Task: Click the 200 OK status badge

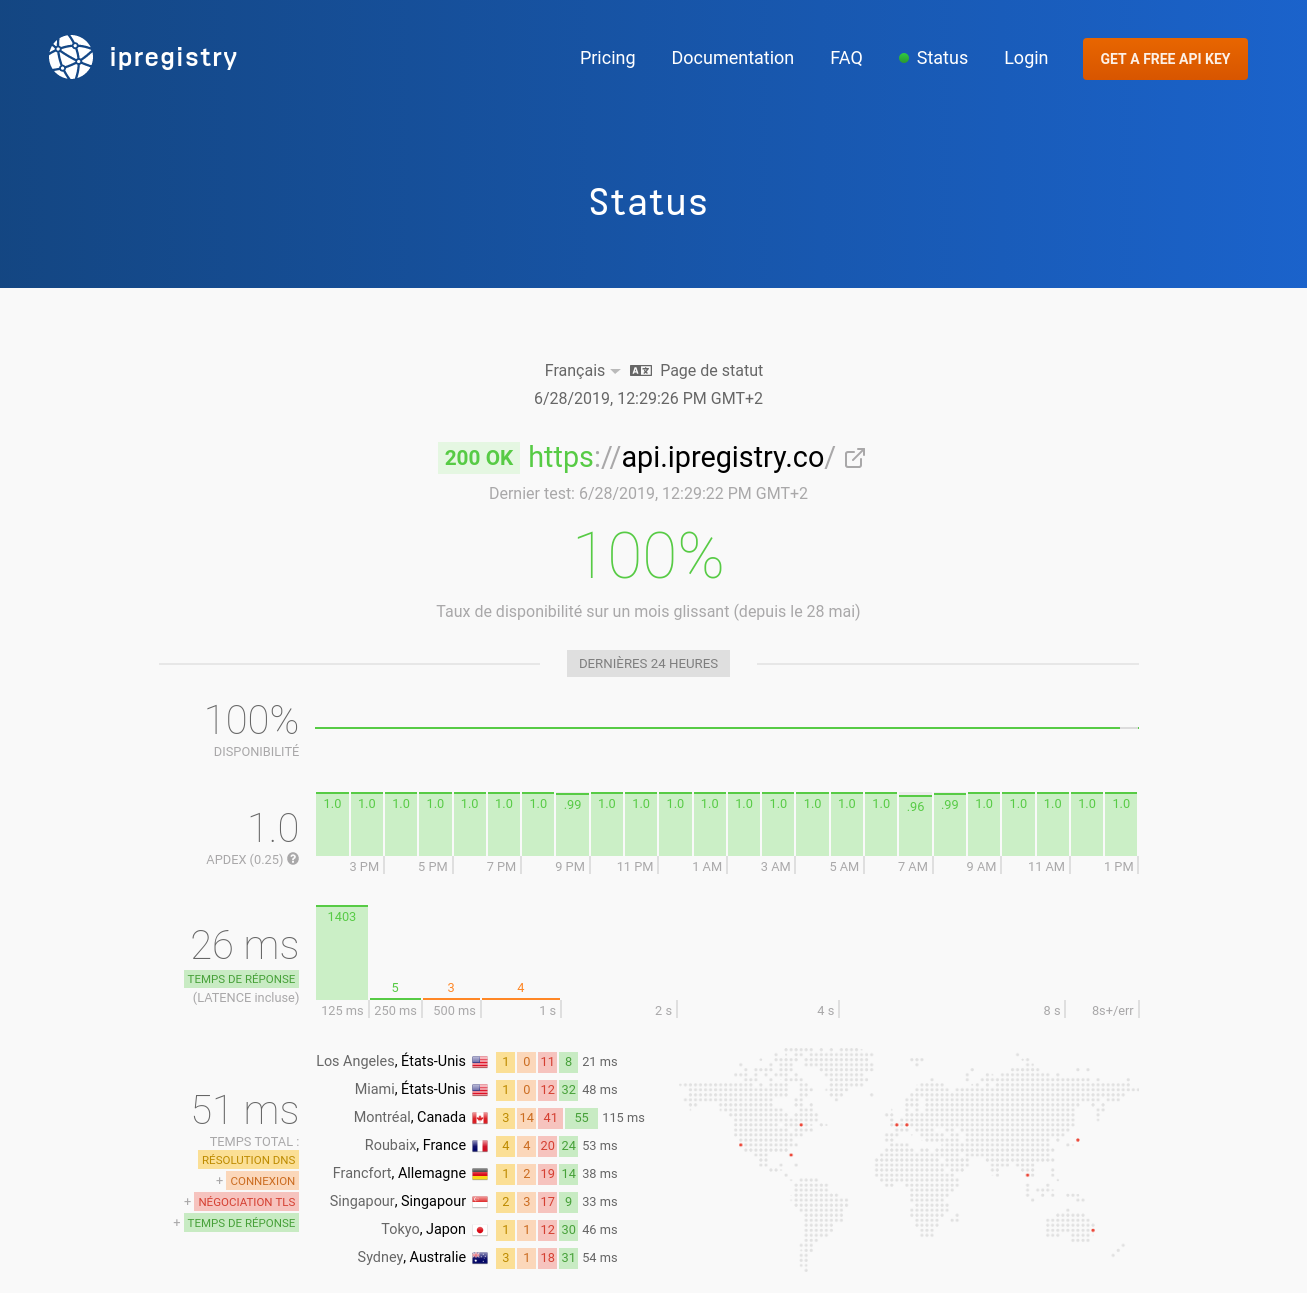Action: coord(479,458)
